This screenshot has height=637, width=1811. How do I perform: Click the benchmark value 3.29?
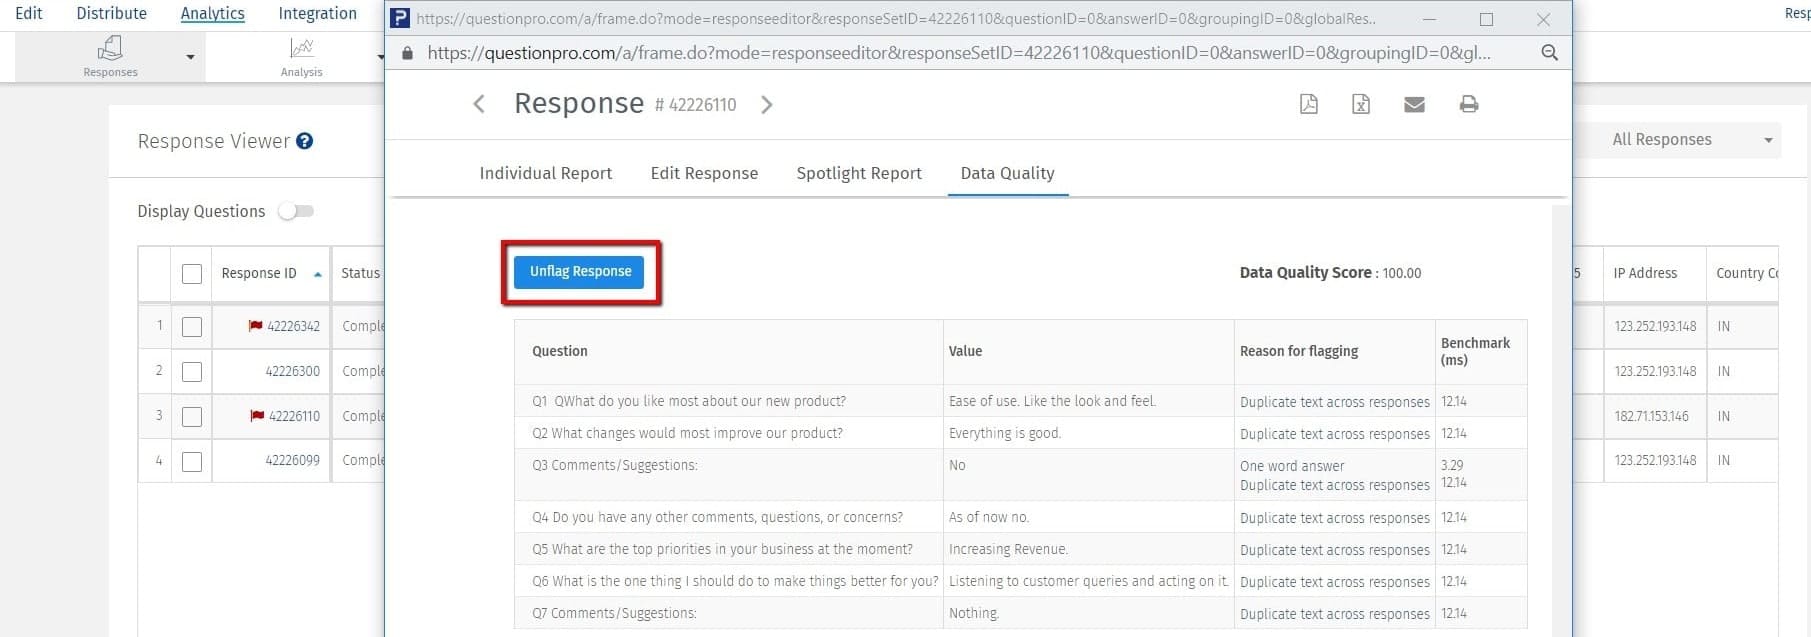pyautogui.click(x=1452, y=465)
